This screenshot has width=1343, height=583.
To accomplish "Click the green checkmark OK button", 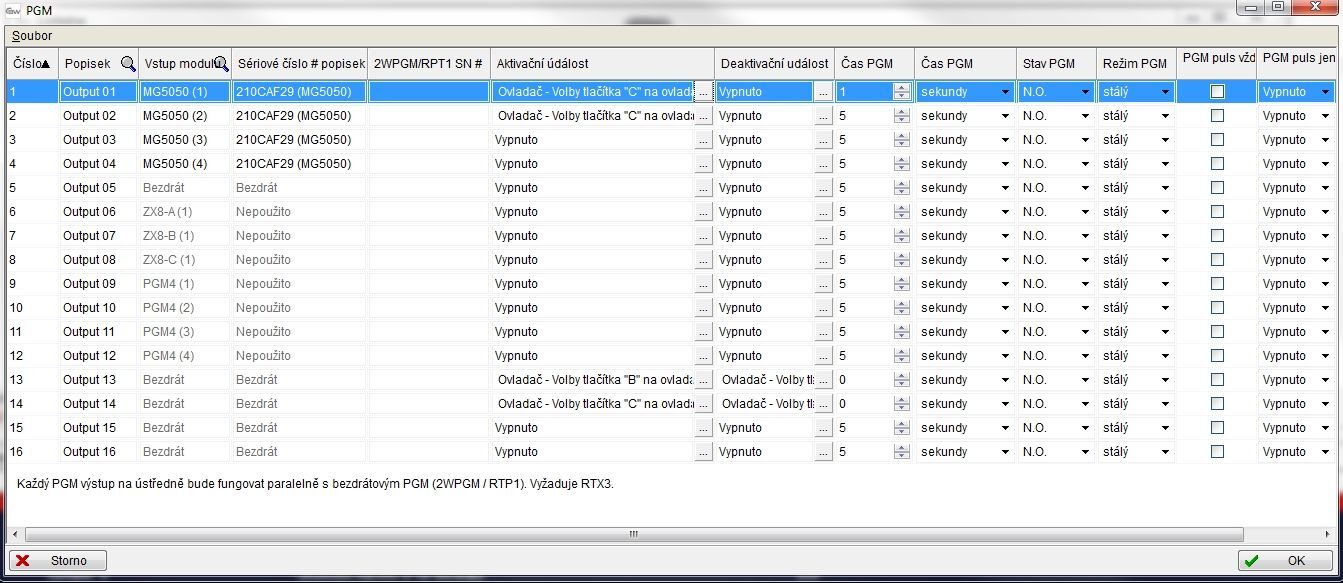I will 1285,561.
